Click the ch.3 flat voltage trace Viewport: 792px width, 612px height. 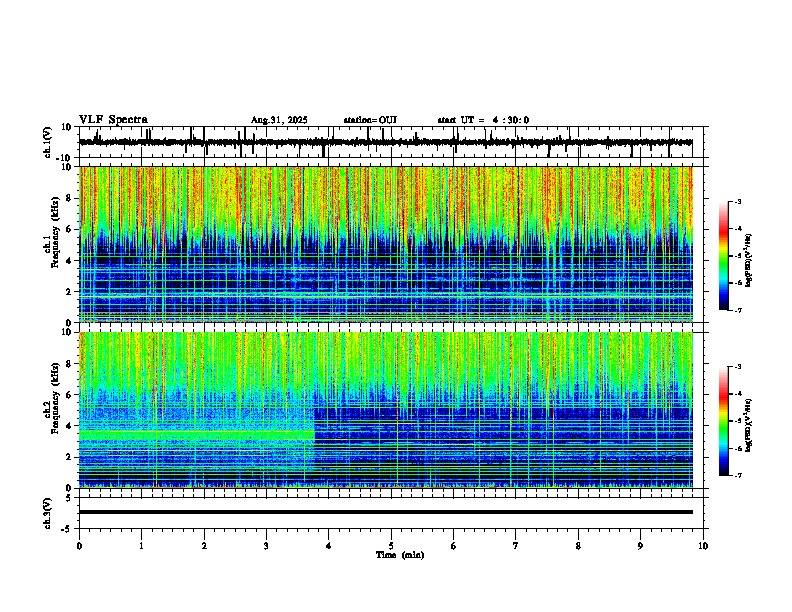coord(385,512)
